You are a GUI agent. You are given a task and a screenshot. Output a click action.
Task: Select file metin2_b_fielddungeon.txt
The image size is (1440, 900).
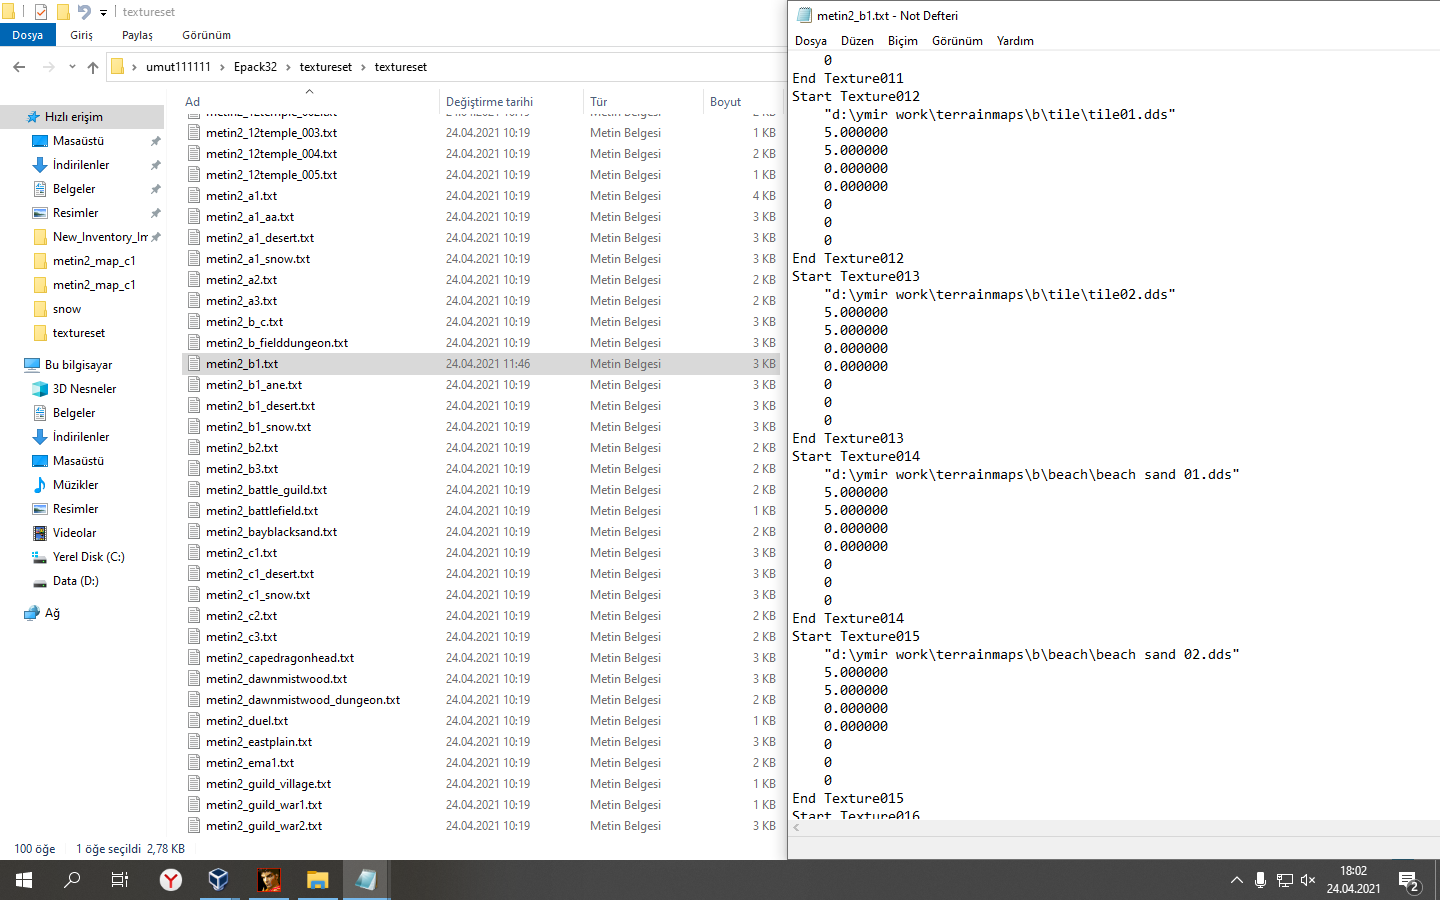(277, 343)
